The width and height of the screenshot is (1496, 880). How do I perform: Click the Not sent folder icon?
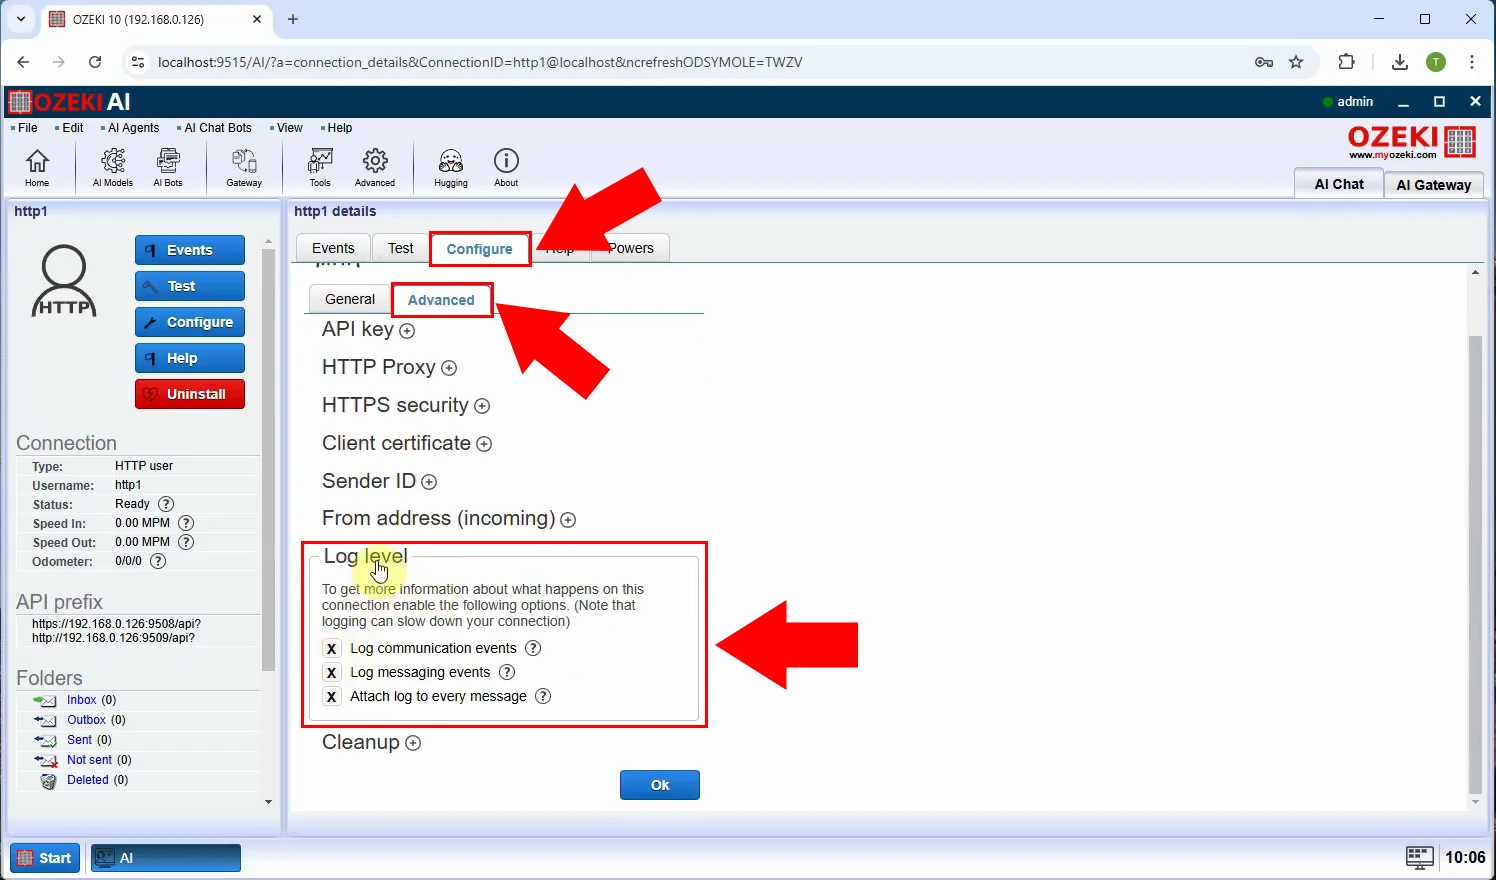[45, 761]
